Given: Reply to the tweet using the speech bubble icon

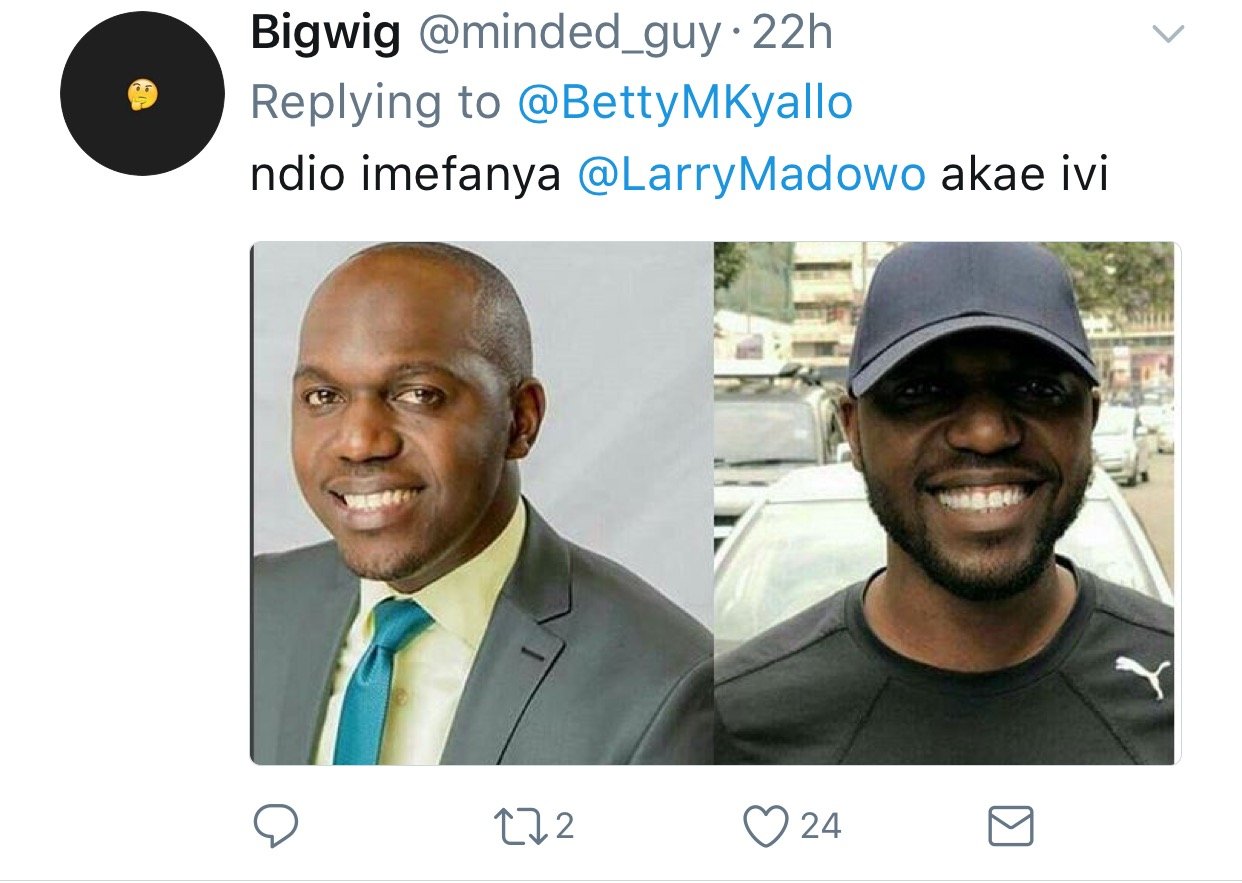Looking at the screenshot, I should tap(275, 827).
